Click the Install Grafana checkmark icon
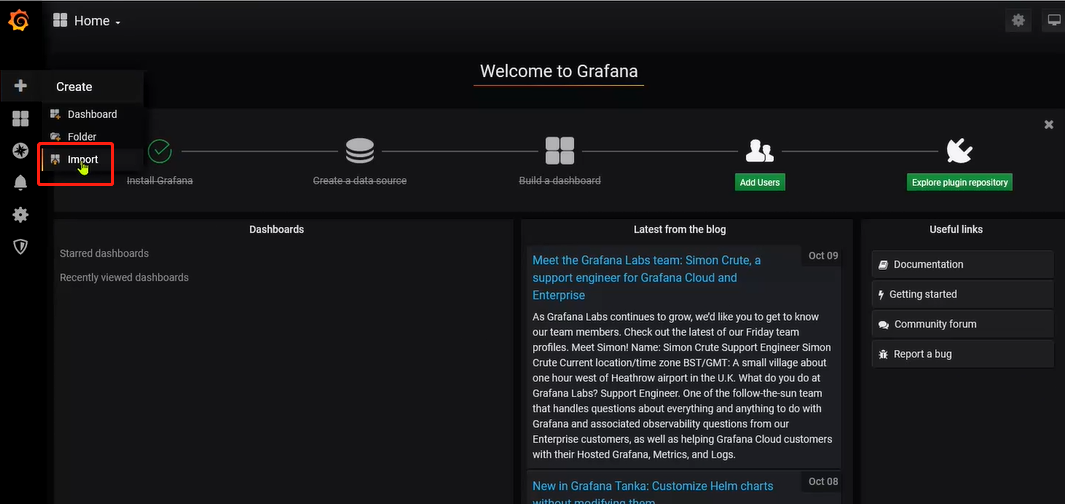Viewport: 1065px width, 504px height. (160, 151)
